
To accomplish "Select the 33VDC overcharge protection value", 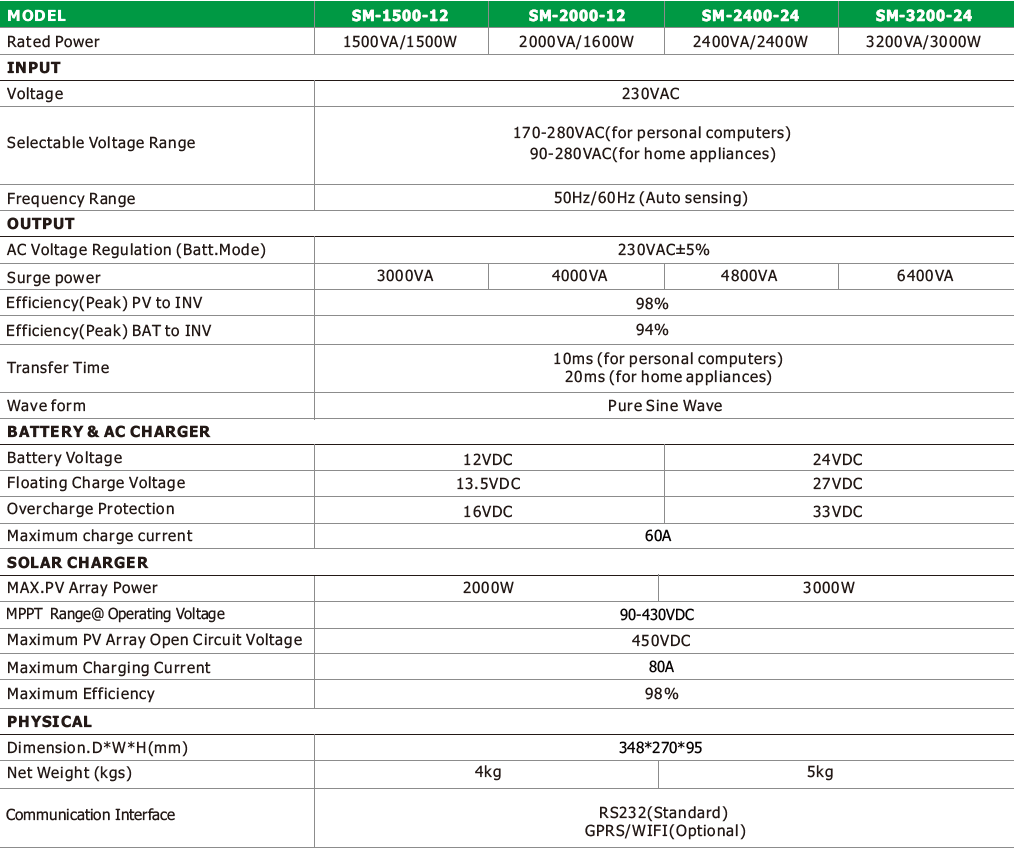I will 838,511.
